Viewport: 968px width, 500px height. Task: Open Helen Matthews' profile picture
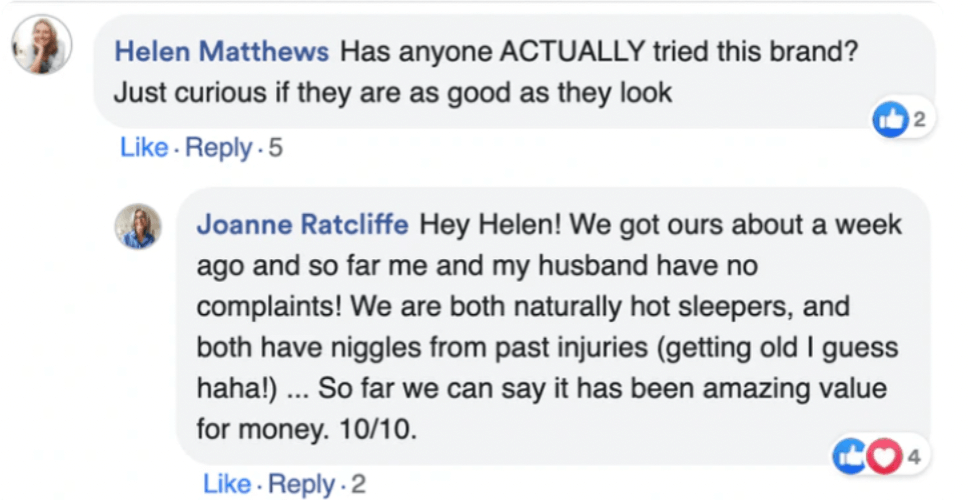[42, 45]
